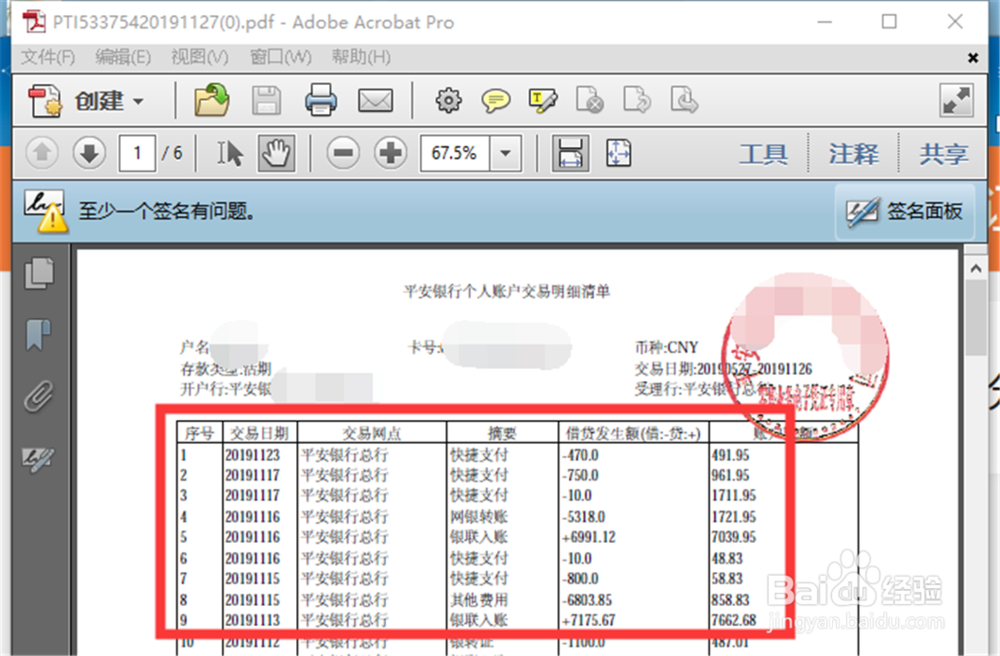Image resolution: width=1000 pixels, height=656 pixels.
Task: Click the document title 平安银行个人账户交易明细清单
Action: [x=507, y=291]
